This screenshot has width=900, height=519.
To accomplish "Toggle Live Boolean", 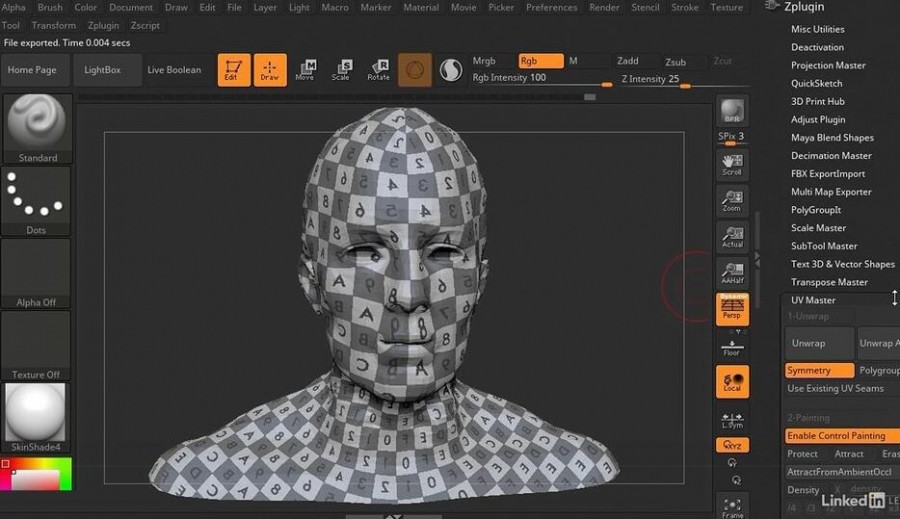I will tap(174, 70).
